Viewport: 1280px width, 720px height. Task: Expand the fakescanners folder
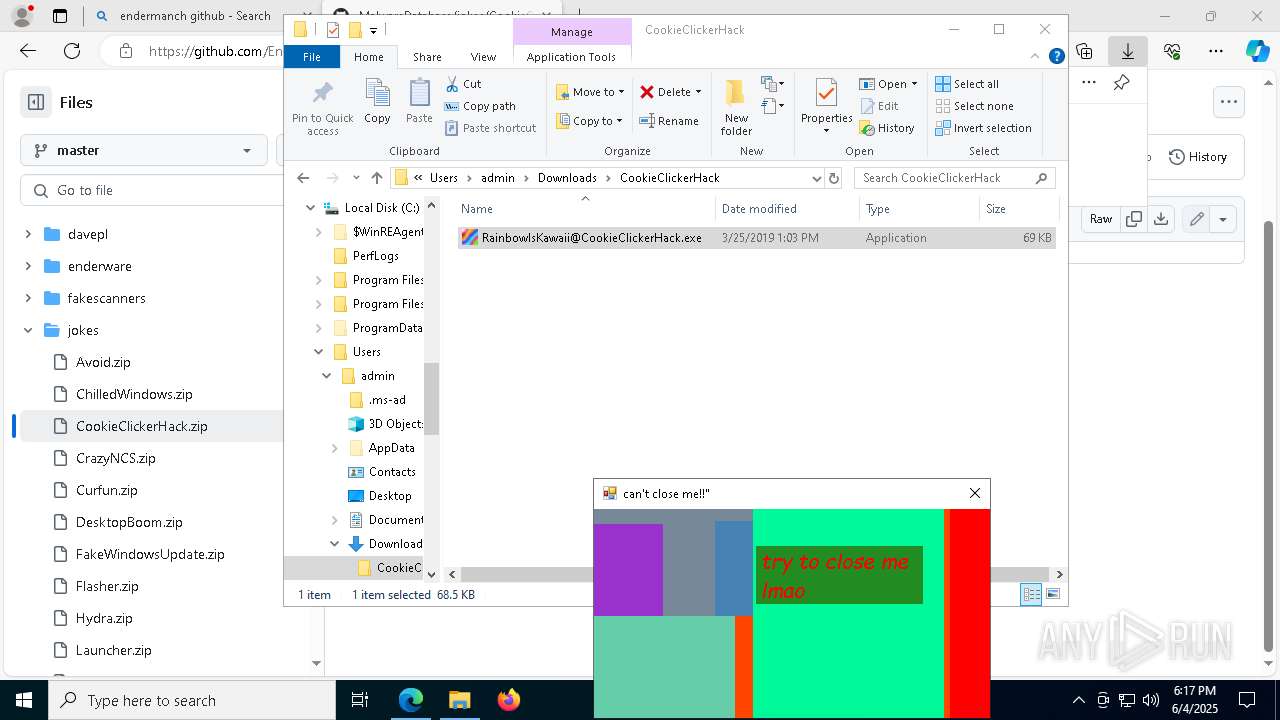28,298
